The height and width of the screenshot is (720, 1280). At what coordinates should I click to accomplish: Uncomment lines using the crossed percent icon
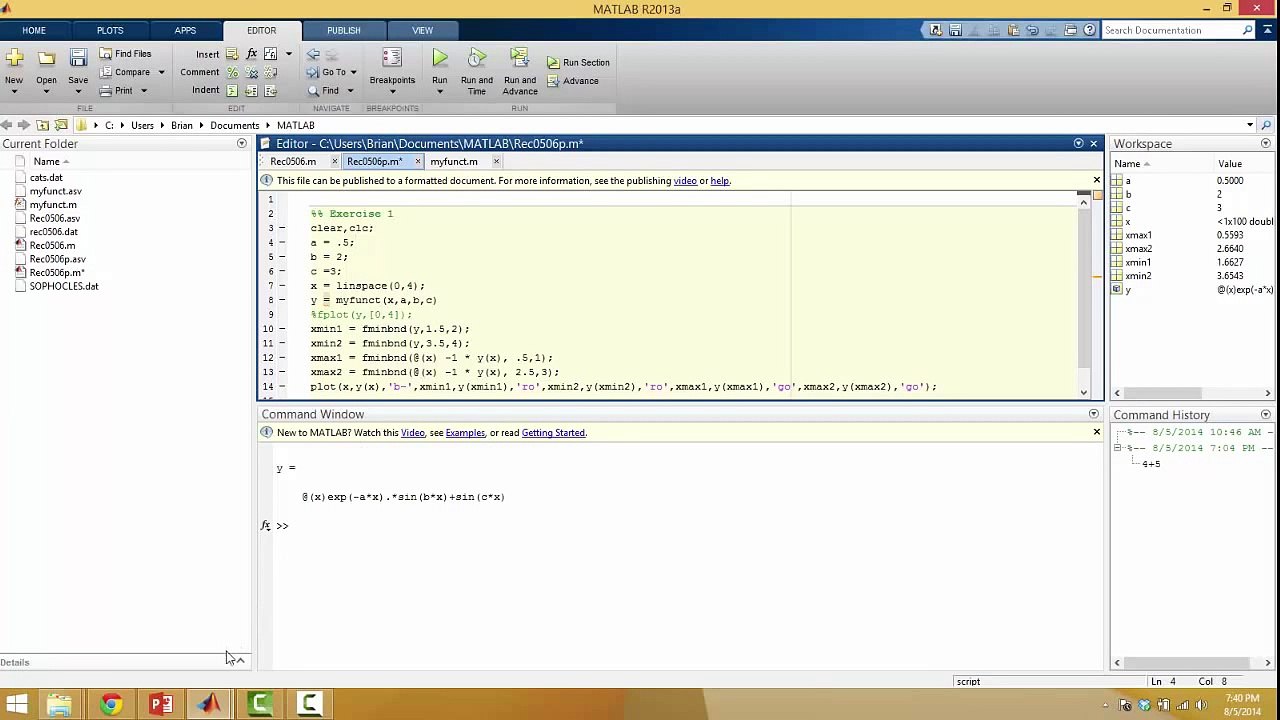(x=251, y=72)
